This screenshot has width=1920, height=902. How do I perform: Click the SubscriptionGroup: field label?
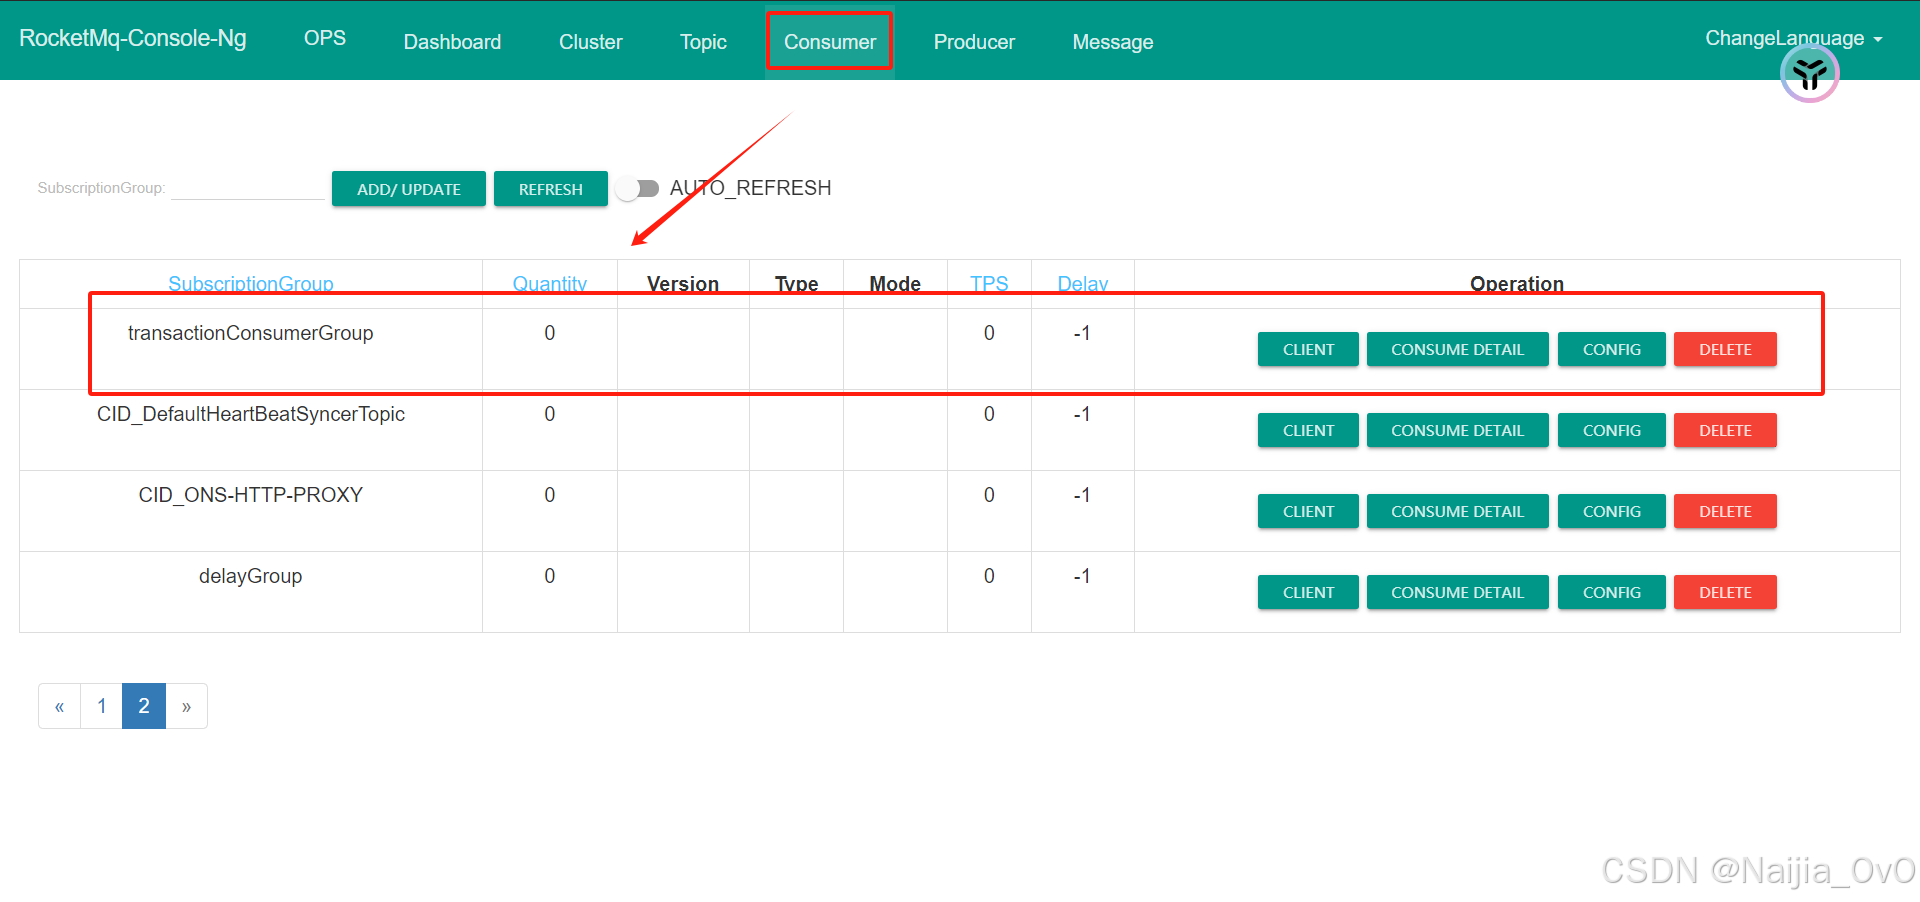pos(101,188)
